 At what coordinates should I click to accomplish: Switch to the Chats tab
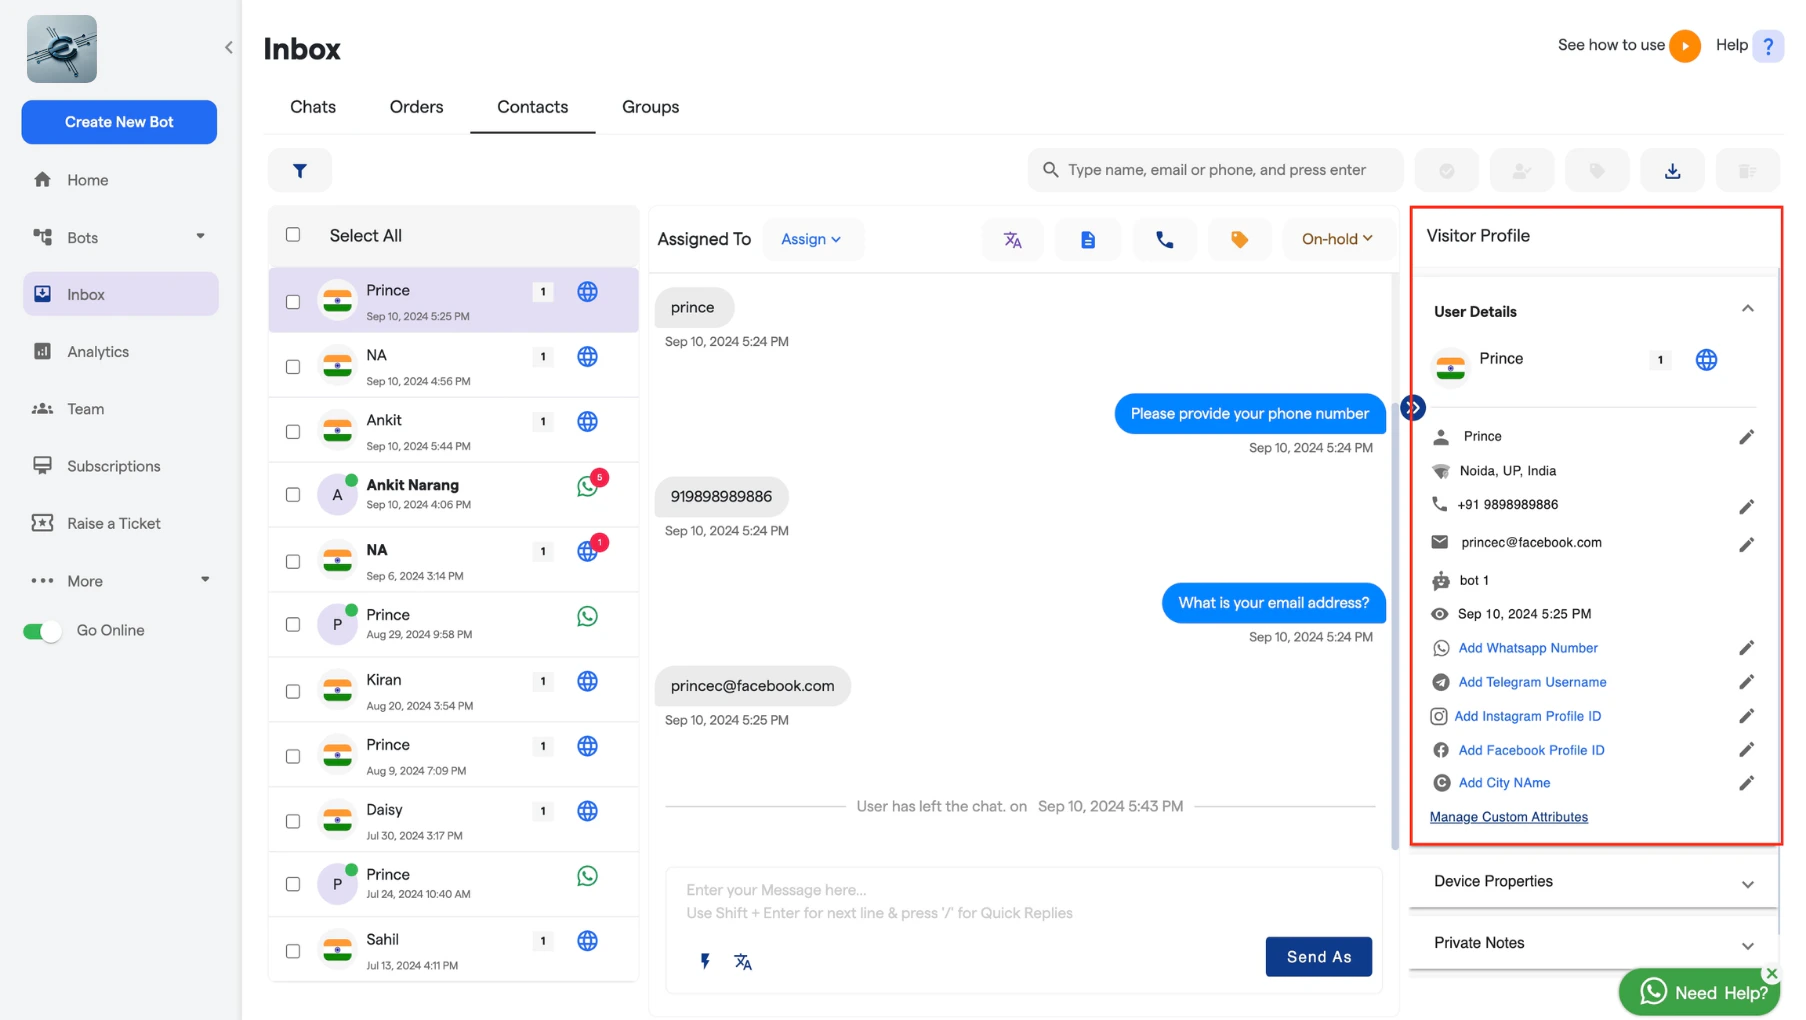(x=313, y=107)
